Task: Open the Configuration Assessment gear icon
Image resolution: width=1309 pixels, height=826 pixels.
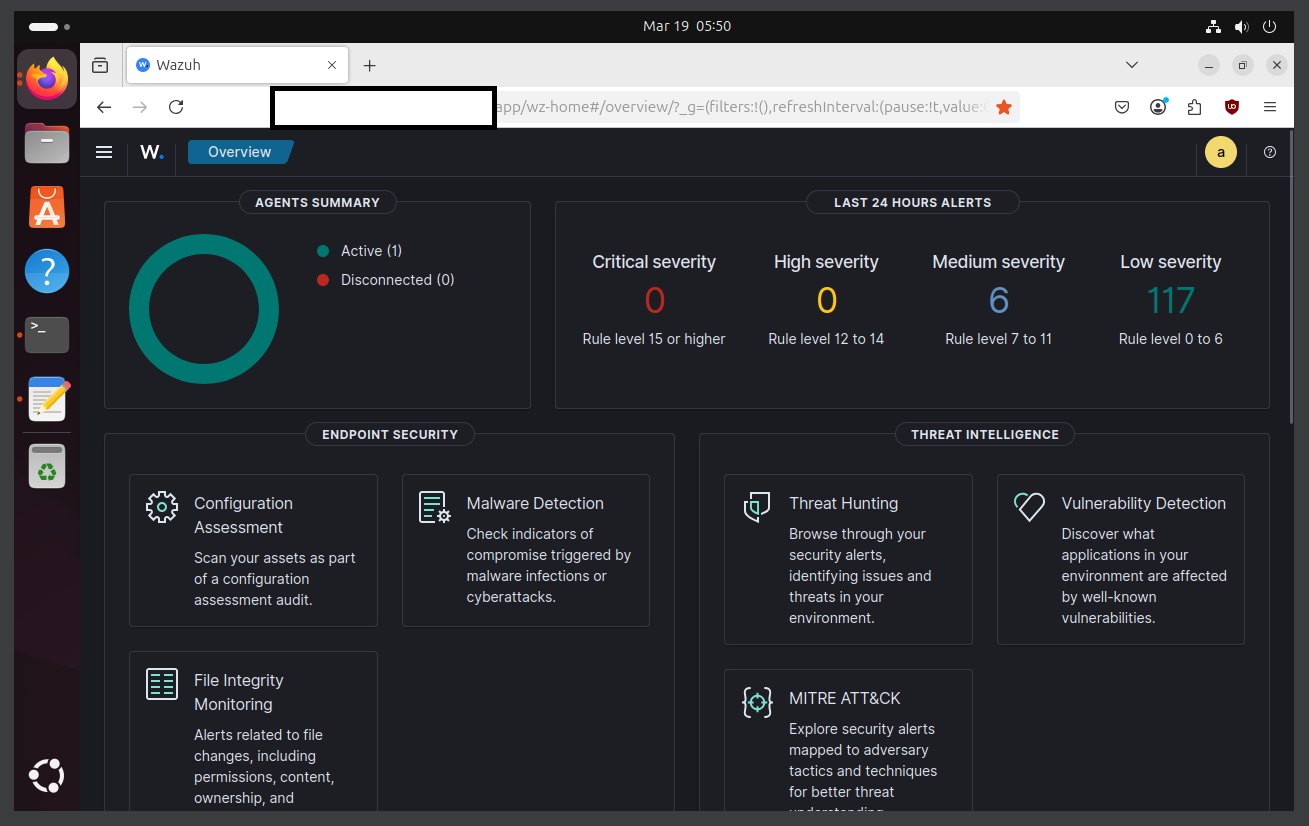Action: 162,507
